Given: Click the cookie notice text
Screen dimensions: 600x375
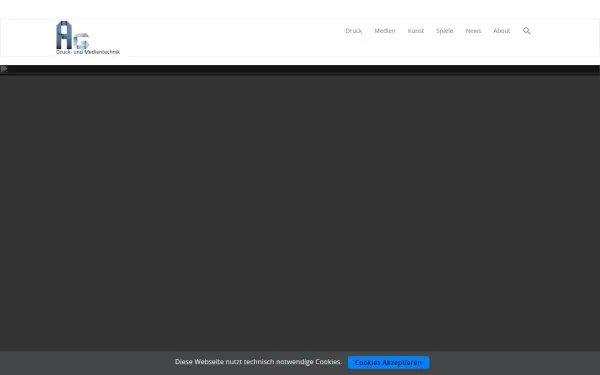Looking at the screenshot, I should click(258, 362).
